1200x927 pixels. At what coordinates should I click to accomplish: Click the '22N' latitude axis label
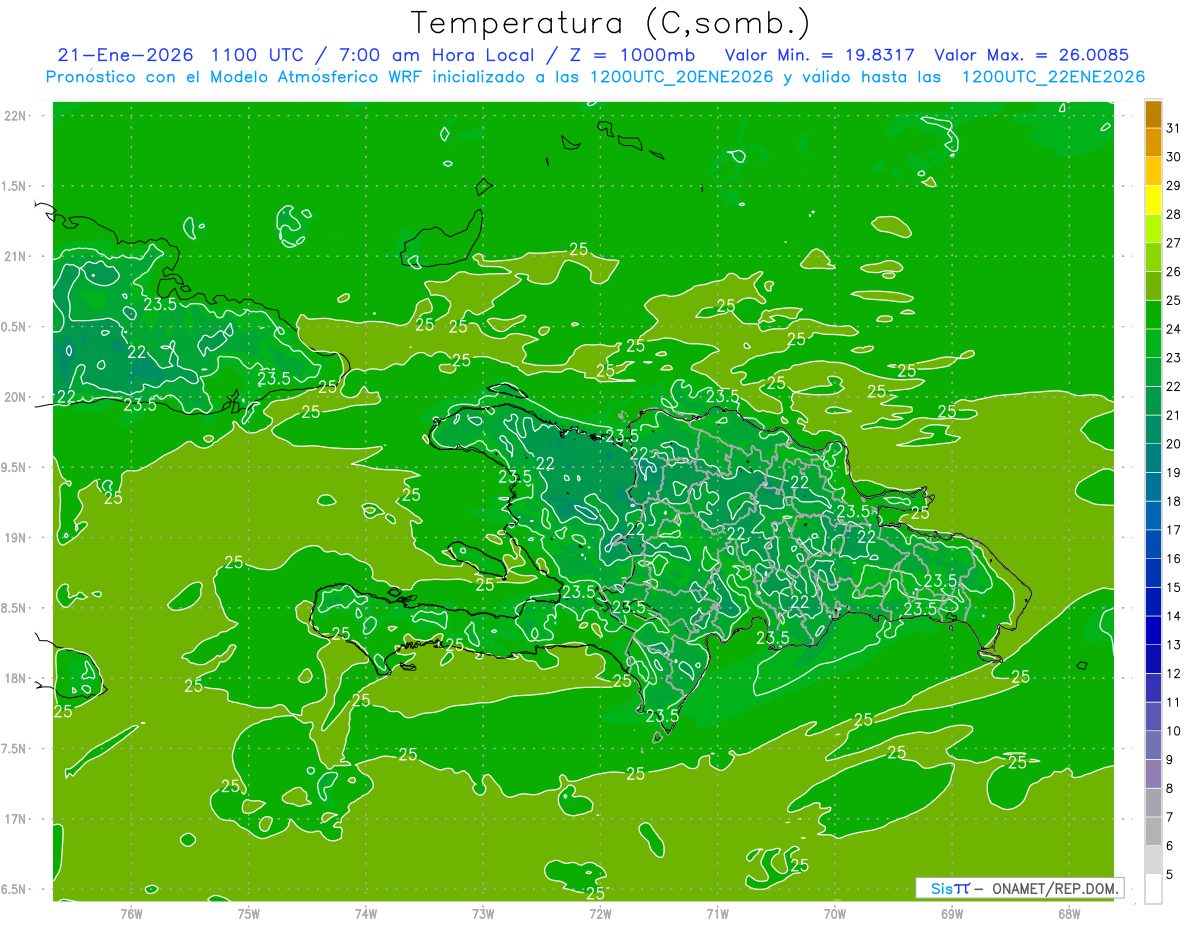15,116
